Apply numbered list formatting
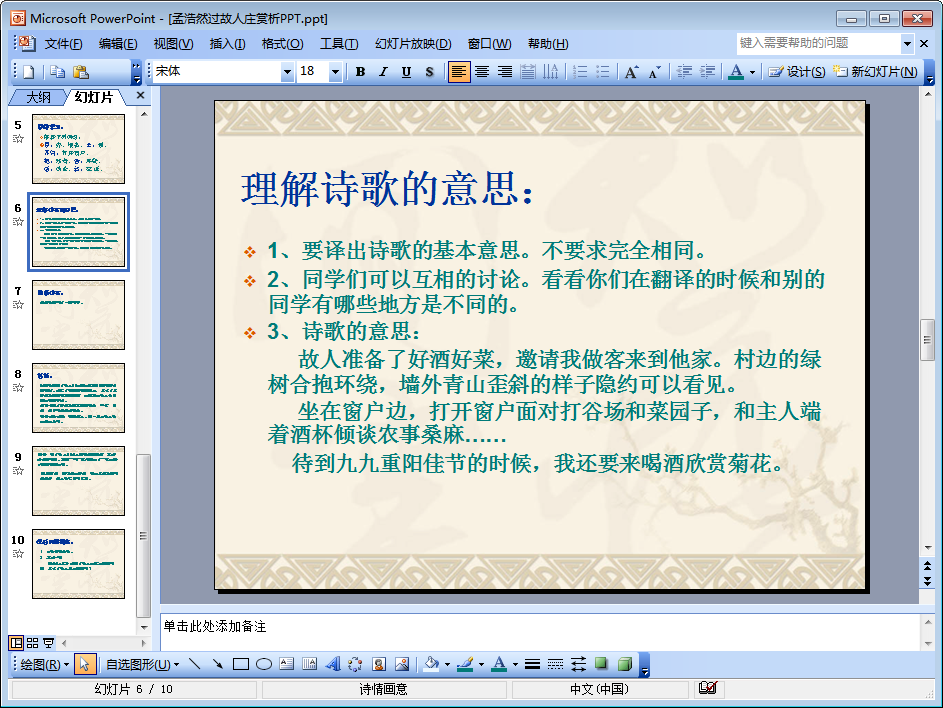The width and height of the screenshot is (943, 708). (580, 72)
